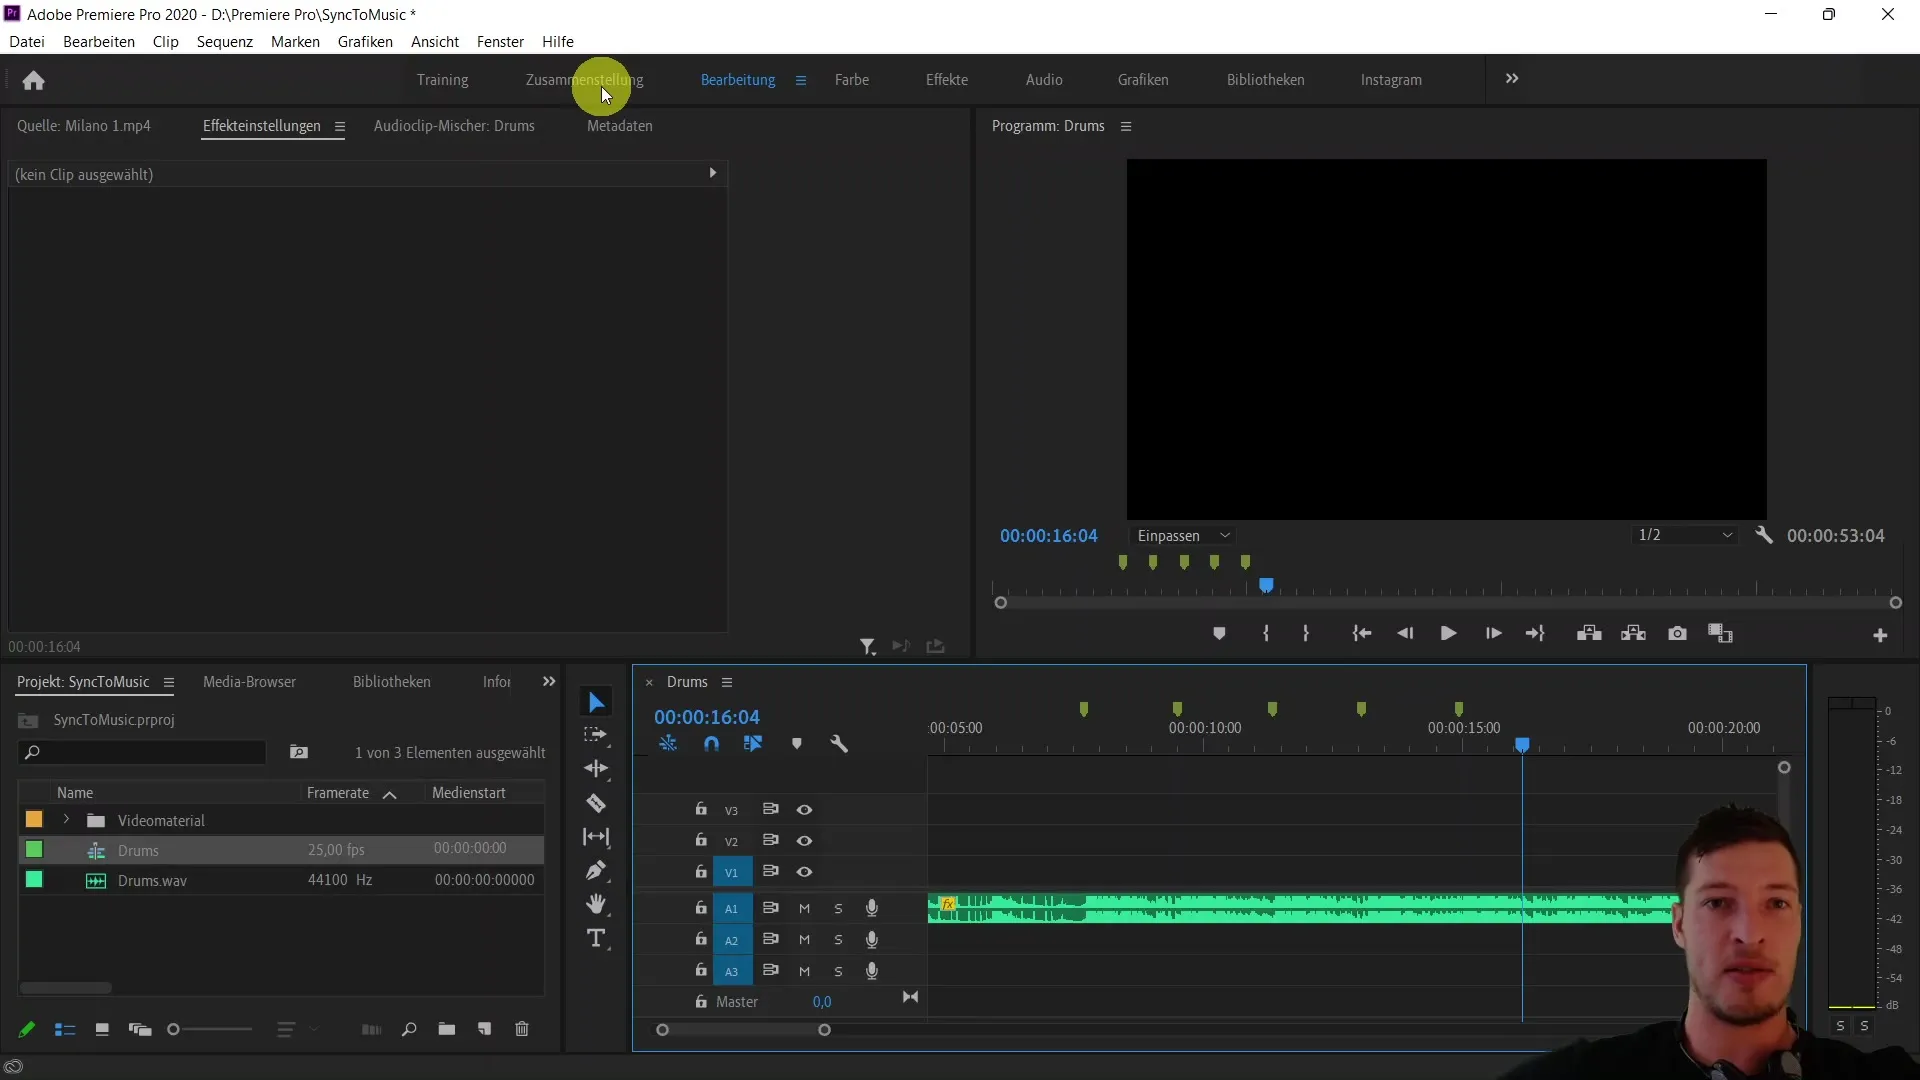This screenshot has width=1920, height=1080.
Task: Click New Bin folder icon in Project panel
Action: tap(447, 1029)
